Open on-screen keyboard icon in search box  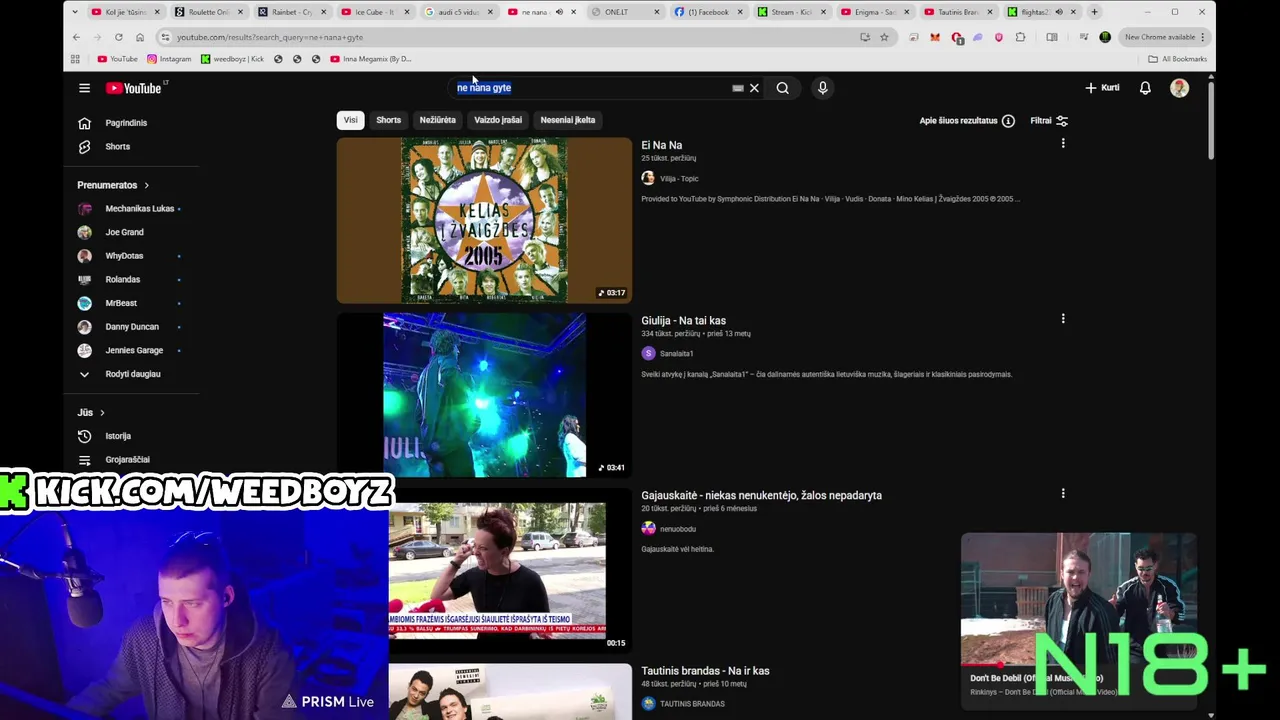[738, 88]
